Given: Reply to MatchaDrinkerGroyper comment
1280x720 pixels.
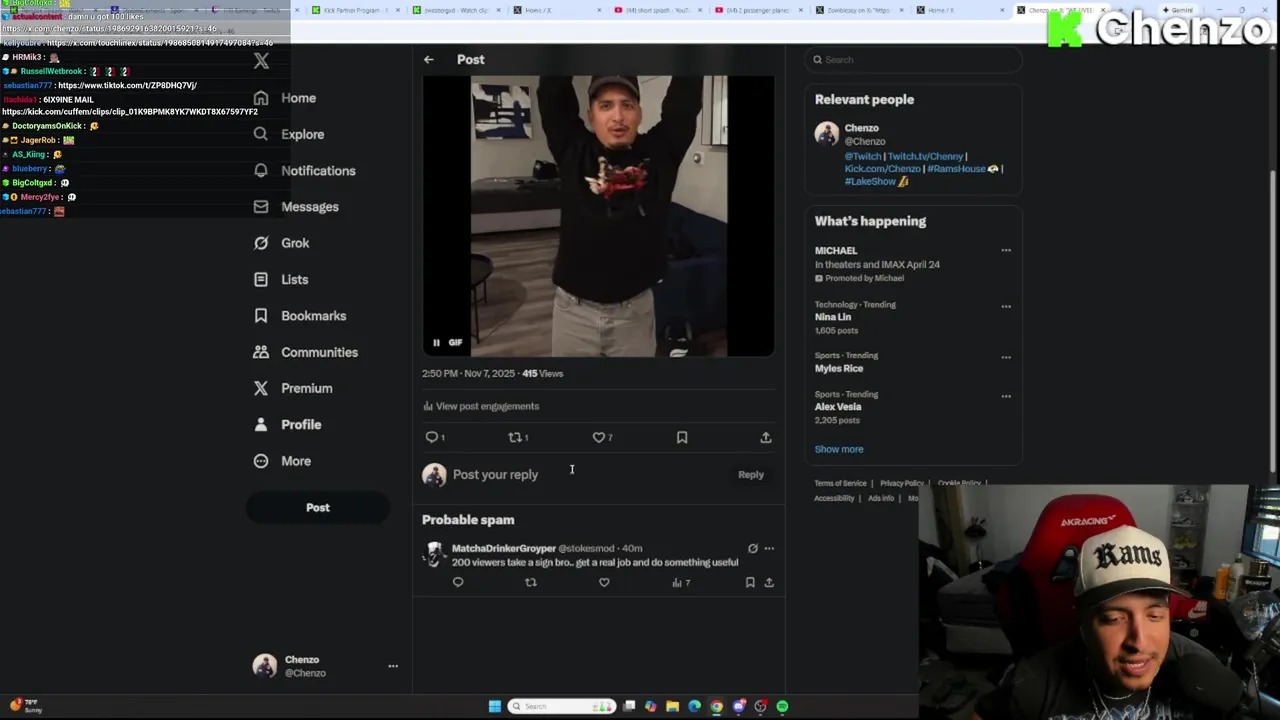Looking at the screenshot, I should pyautogui.click(x=458, y=582).
